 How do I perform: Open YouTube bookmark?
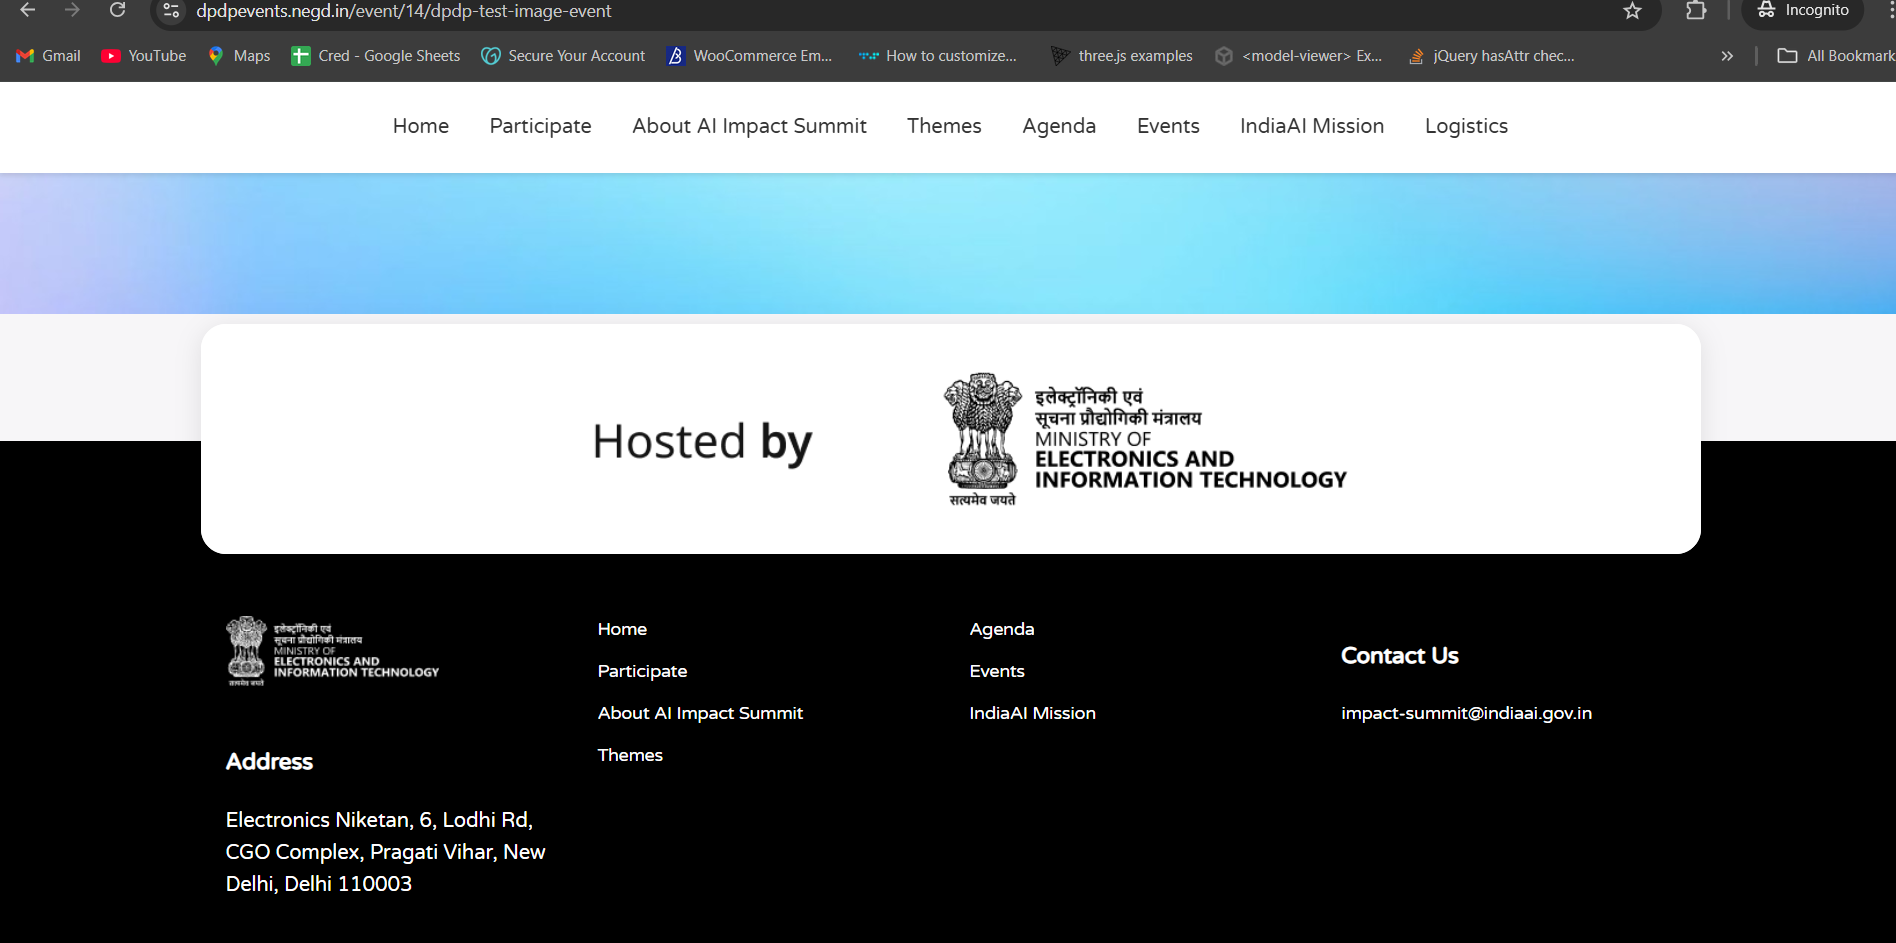pos(144,56)
